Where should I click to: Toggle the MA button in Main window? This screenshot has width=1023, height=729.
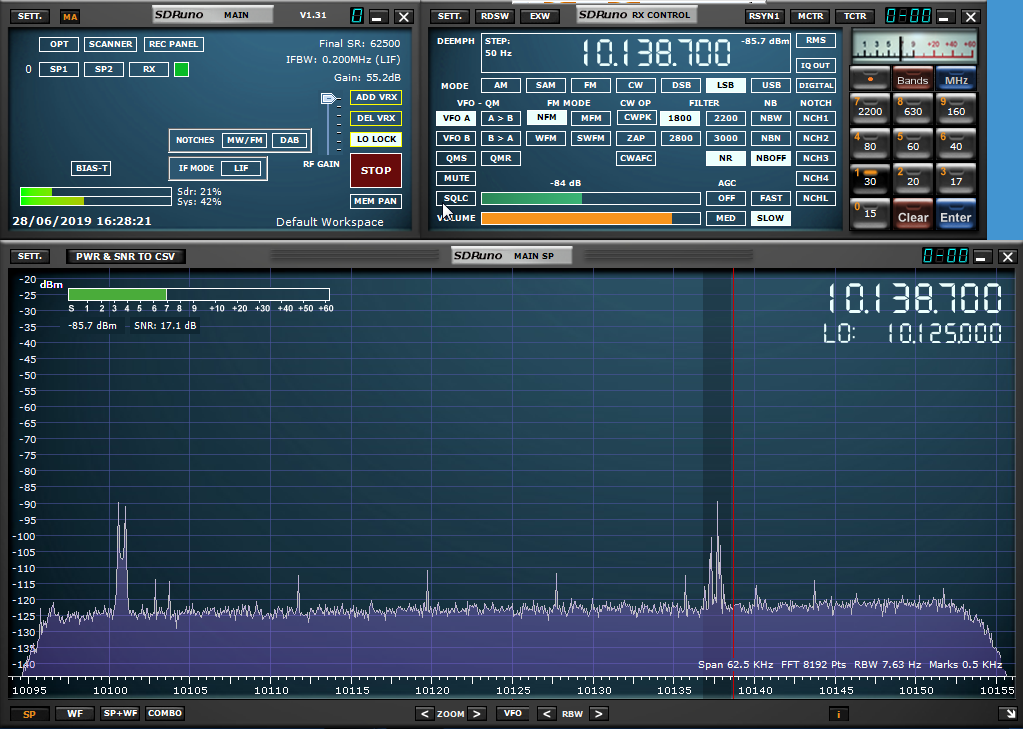pos(70,17)
